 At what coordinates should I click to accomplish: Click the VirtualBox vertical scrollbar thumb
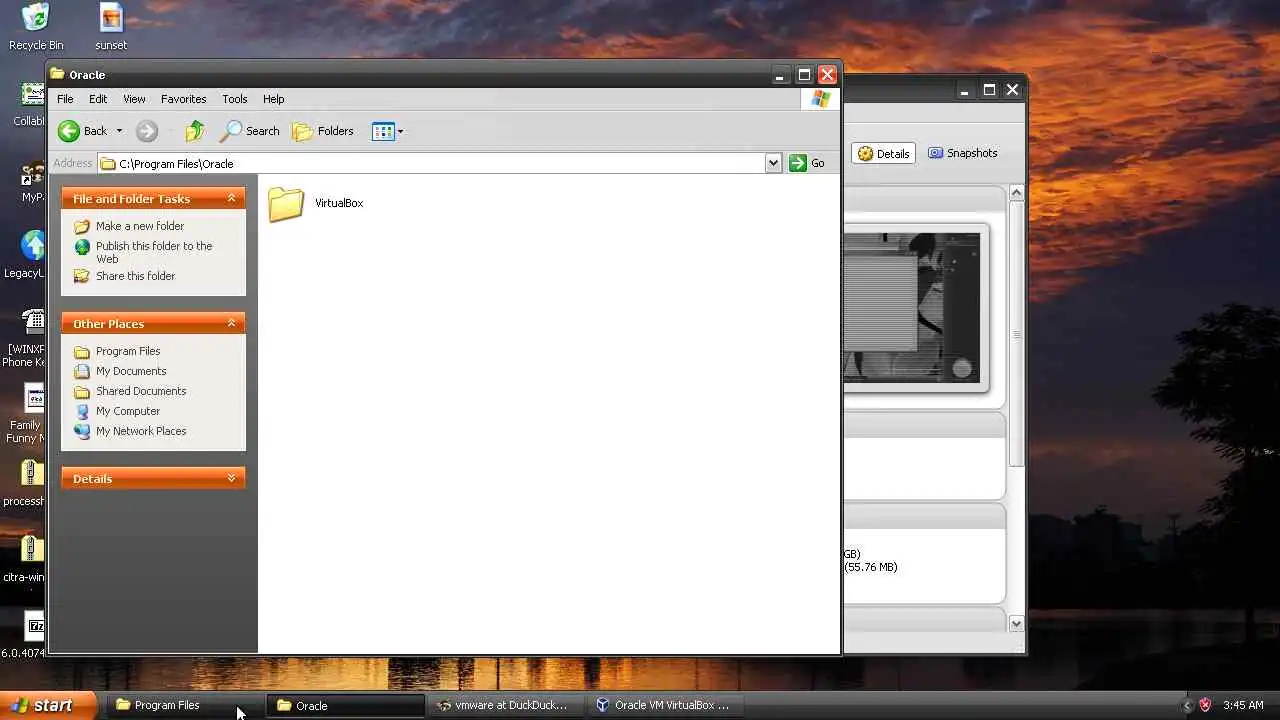click(1016, 334)
